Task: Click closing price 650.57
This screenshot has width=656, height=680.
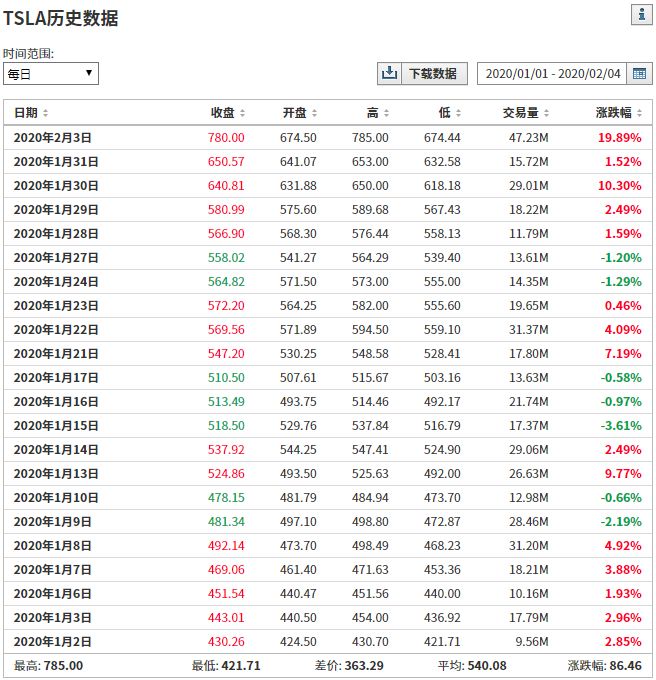Action: point(226,162)
